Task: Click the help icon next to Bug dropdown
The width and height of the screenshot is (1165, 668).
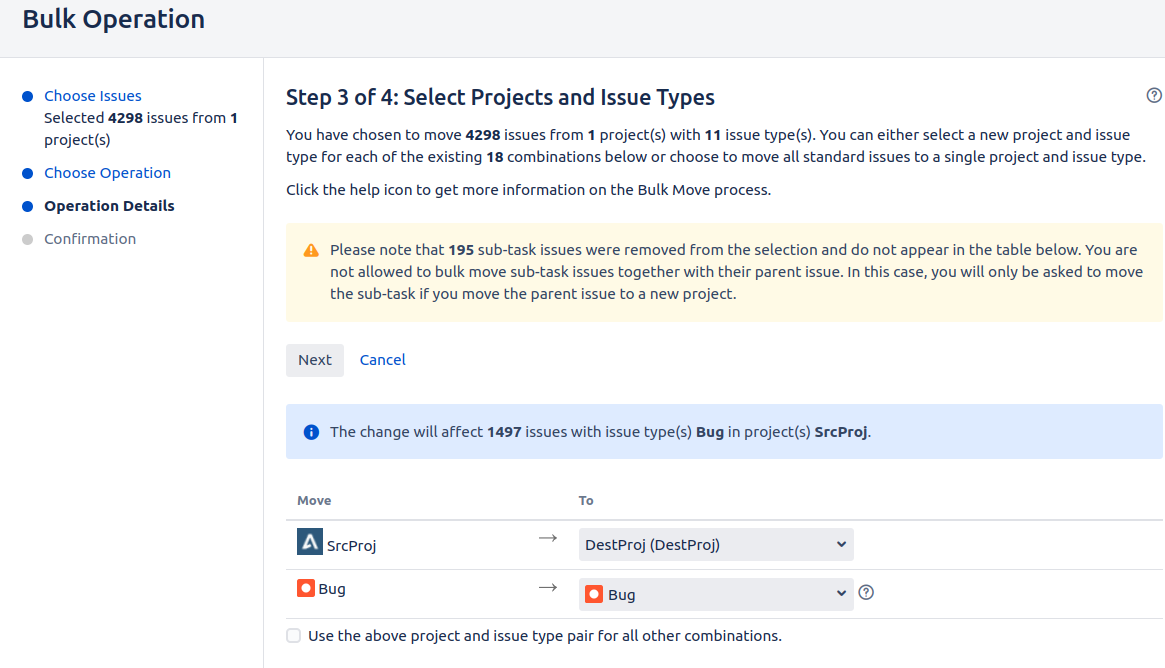Action: point(867,593)
